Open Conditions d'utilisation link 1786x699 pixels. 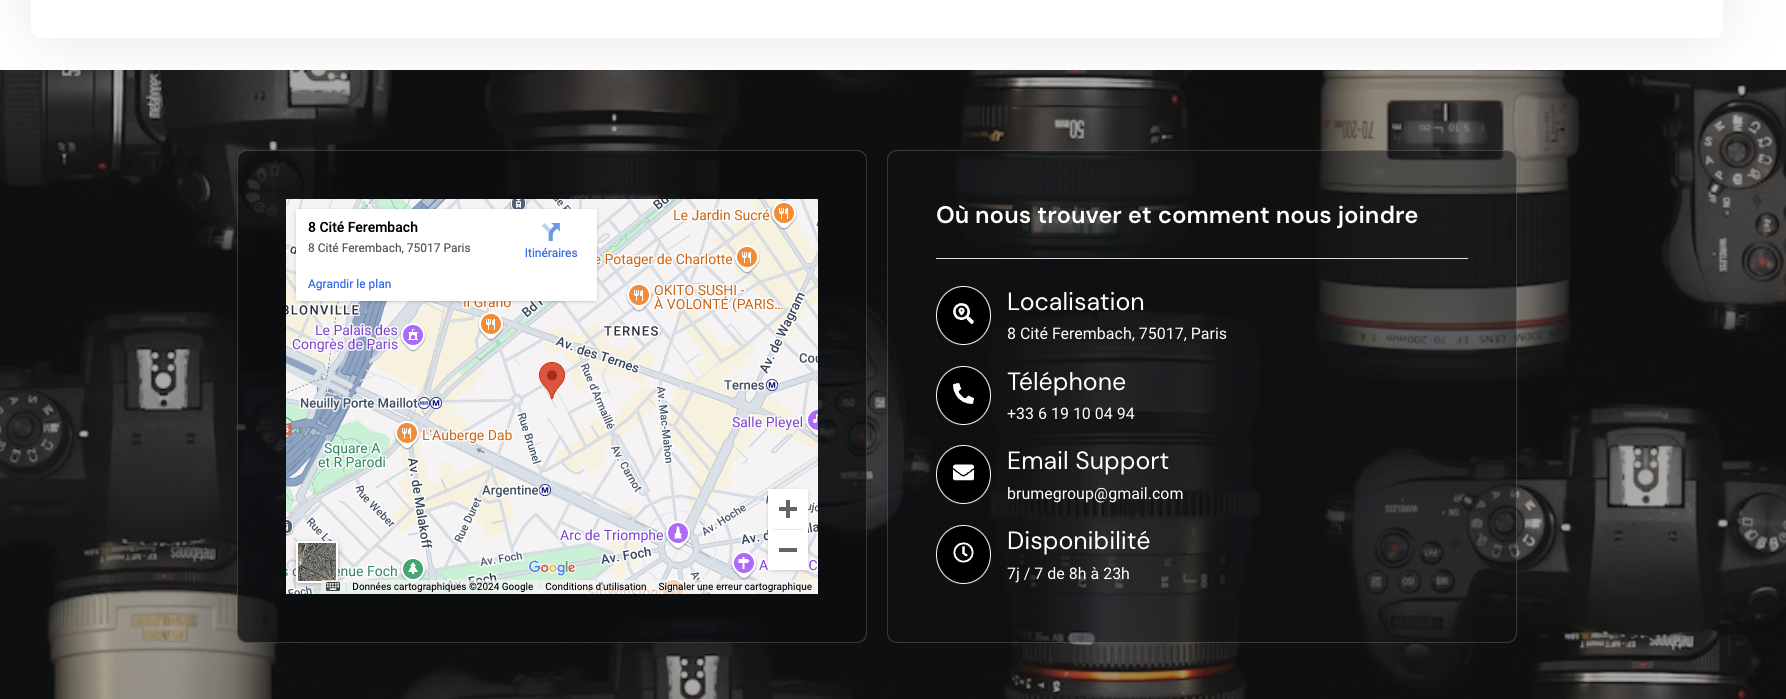pyautogui.click(x=595, y=587)
